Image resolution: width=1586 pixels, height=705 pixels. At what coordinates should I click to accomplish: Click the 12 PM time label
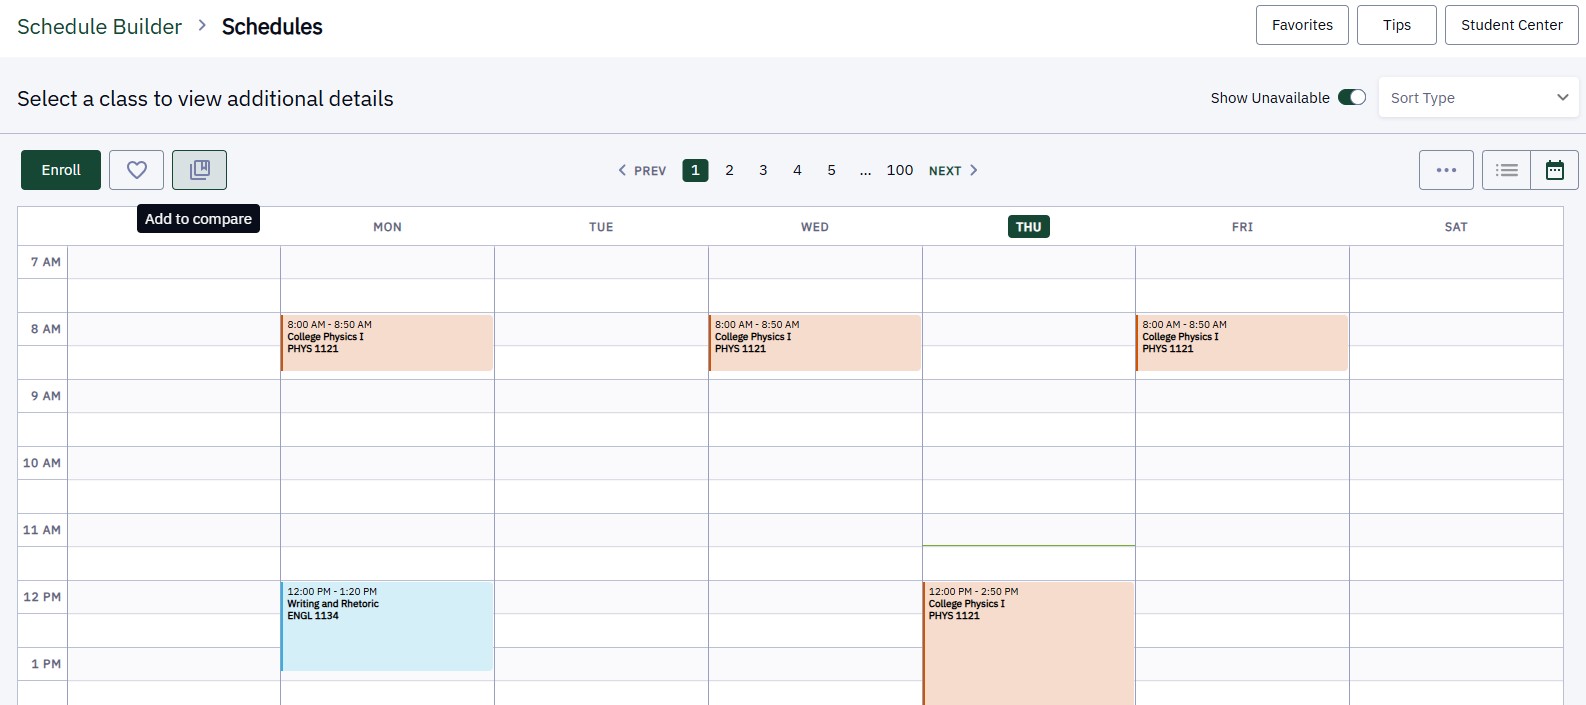(x=42, y=597)
